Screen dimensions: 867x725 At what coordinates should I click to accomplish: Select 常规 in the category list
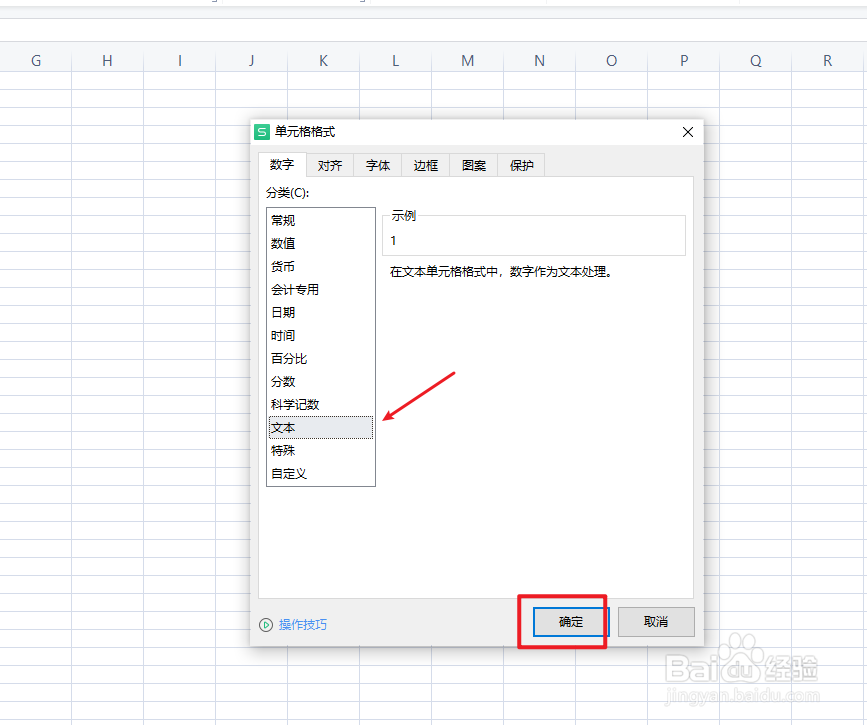(321, 220)
